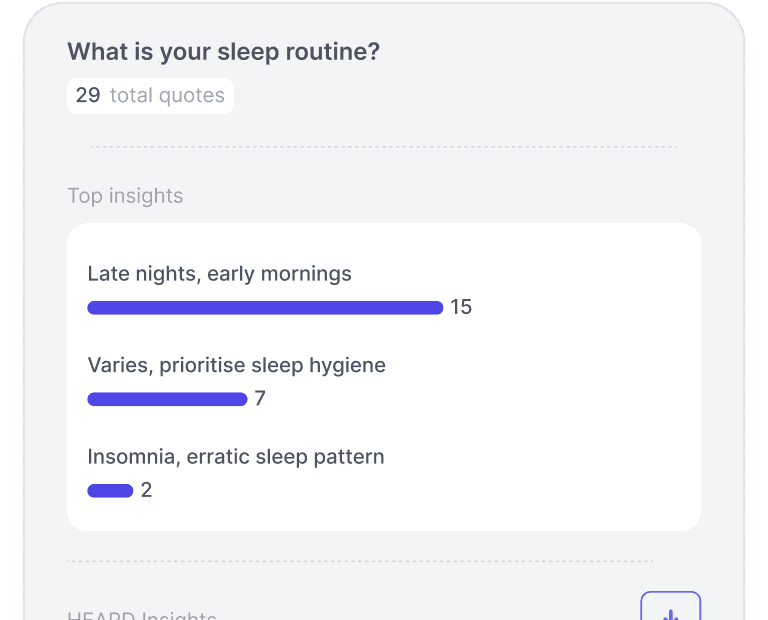Open the "Insomnia, erratic sleep pattern" insight
Image resolution: width=768 pixels, height=620 pixels.
236,457
